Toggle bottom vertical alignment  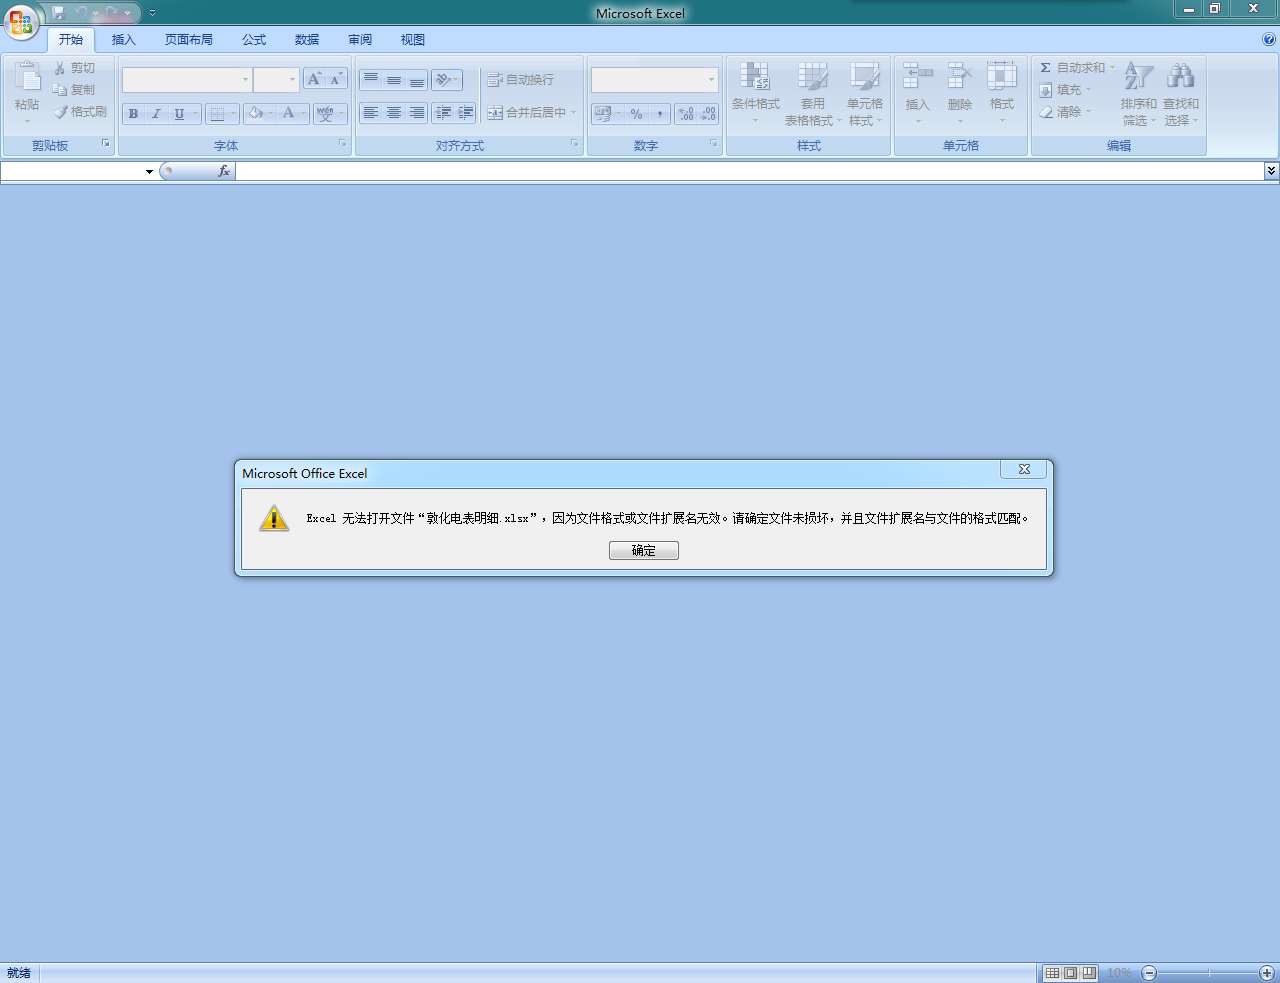[x=417, y=79]
